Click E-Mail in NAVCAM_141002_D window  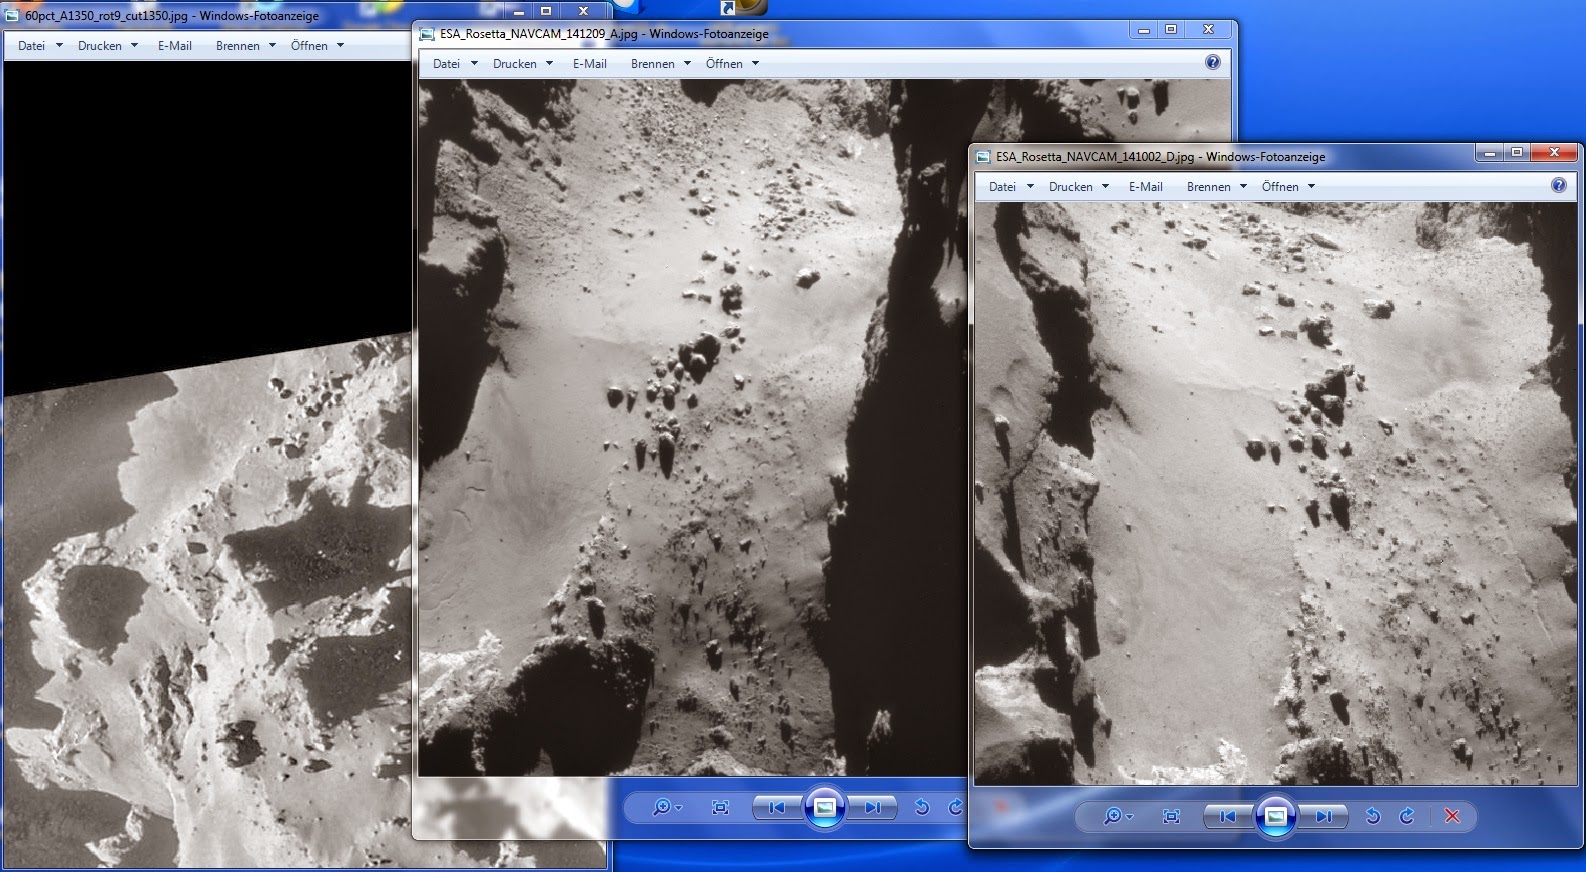coord(1145,186)
